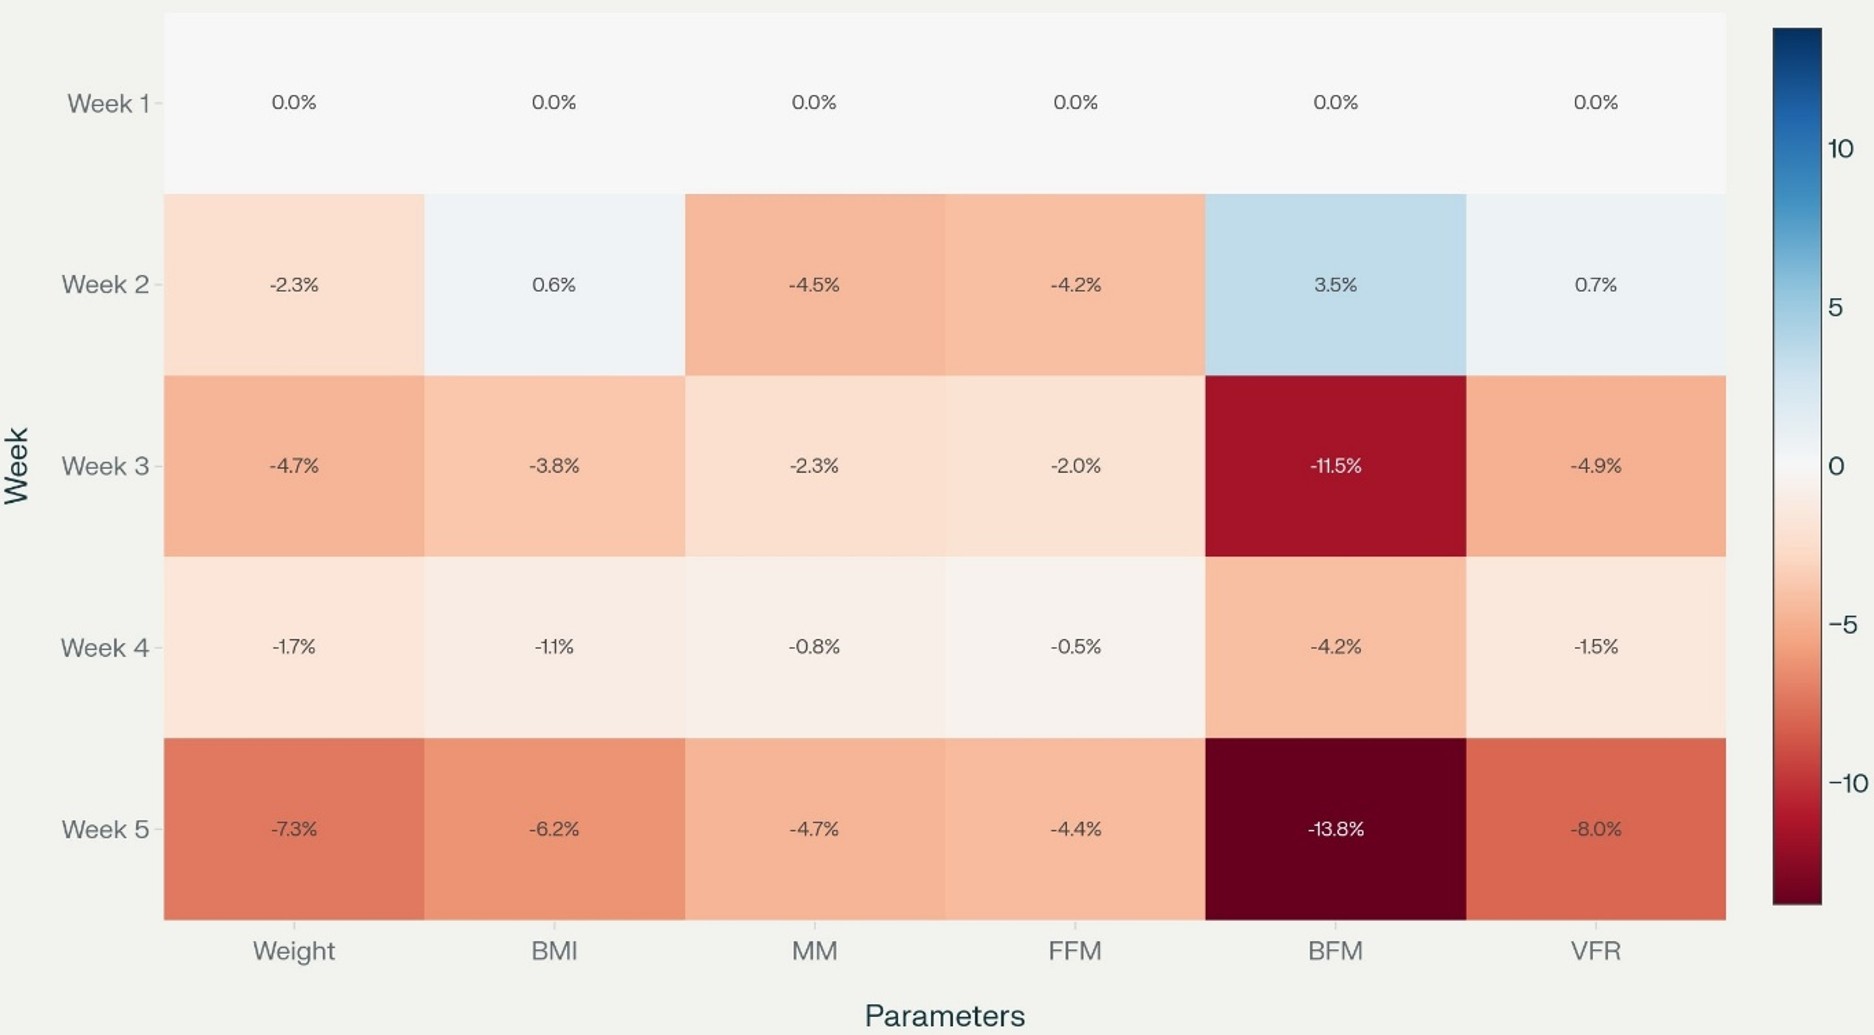Select the Week 3 Weight cell showing -4.7%

294,466
